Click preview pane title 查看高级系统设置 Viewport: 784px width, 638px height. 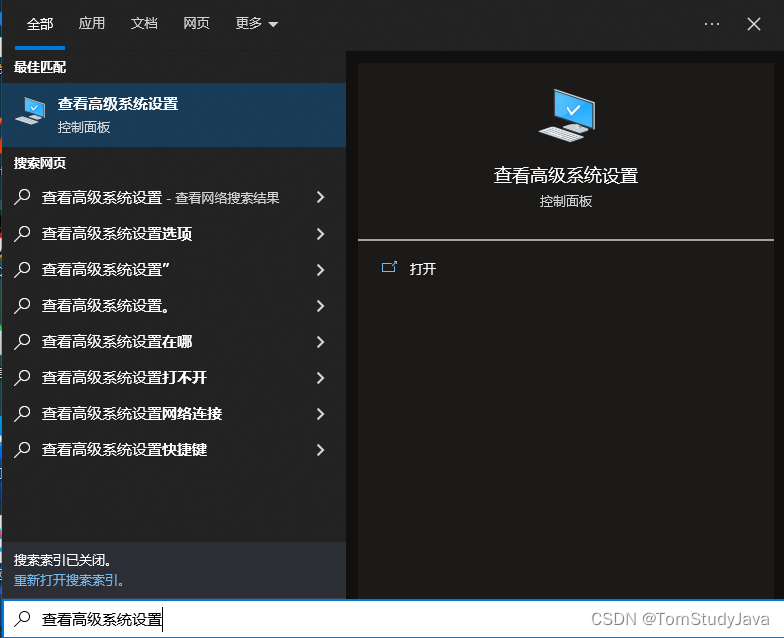[566, 176]
